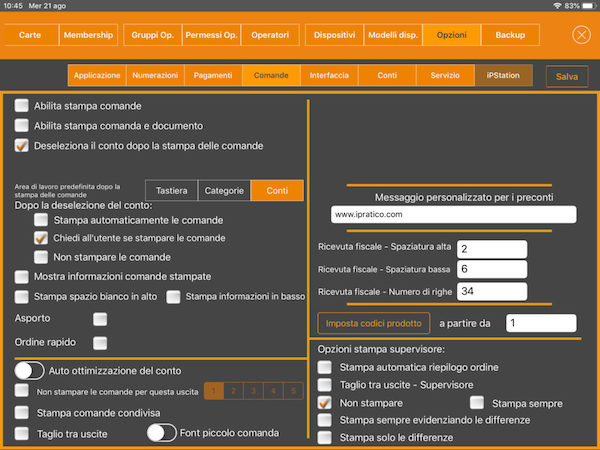The image size is (600, 450).
Task: Focus the Spaziatura alta value field
Action: click(x=492, y=249)
